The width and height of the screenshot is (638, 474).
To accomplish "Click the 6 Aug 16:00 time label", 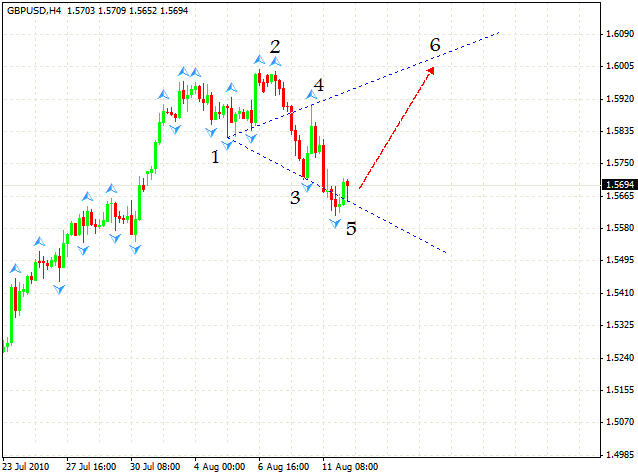I will click(283, 466).
